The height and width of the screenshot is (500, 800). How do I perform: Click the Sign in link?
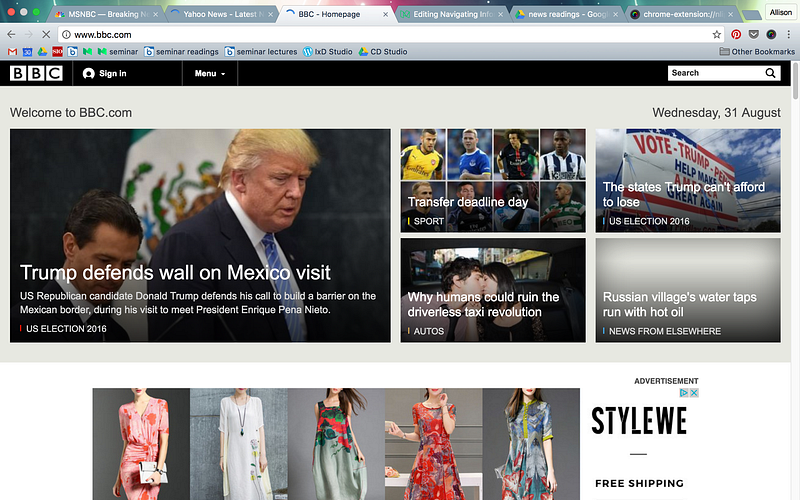(x=105, y=73)
